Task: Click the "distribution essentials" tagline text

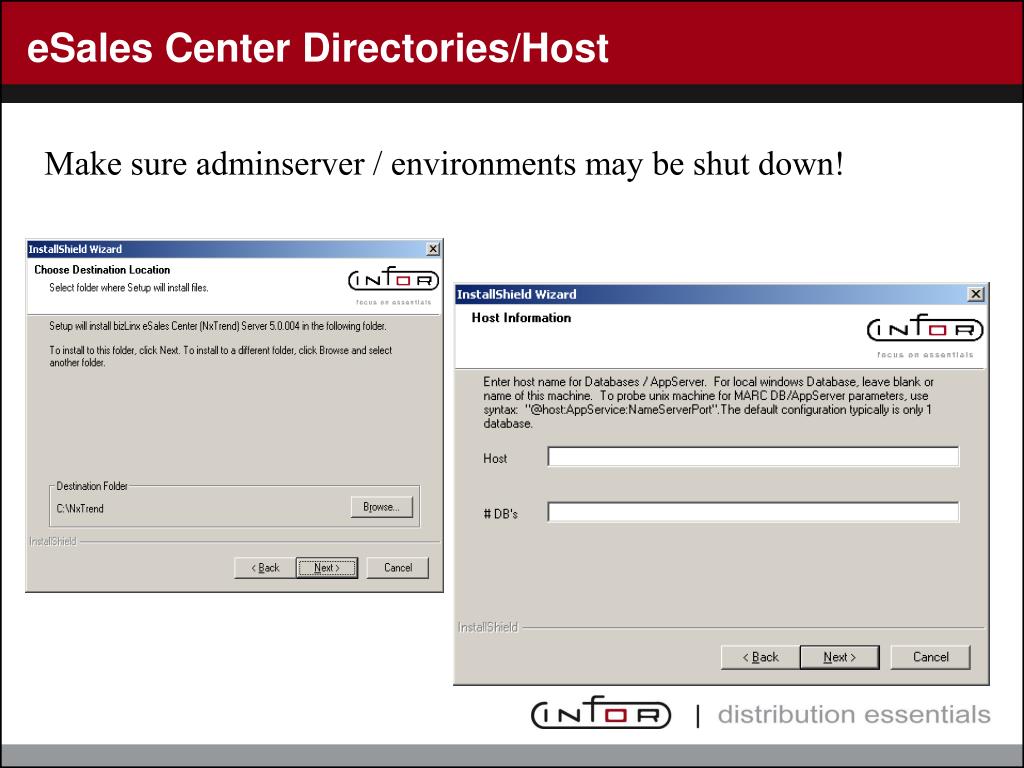Action: (x=854, y=714)
